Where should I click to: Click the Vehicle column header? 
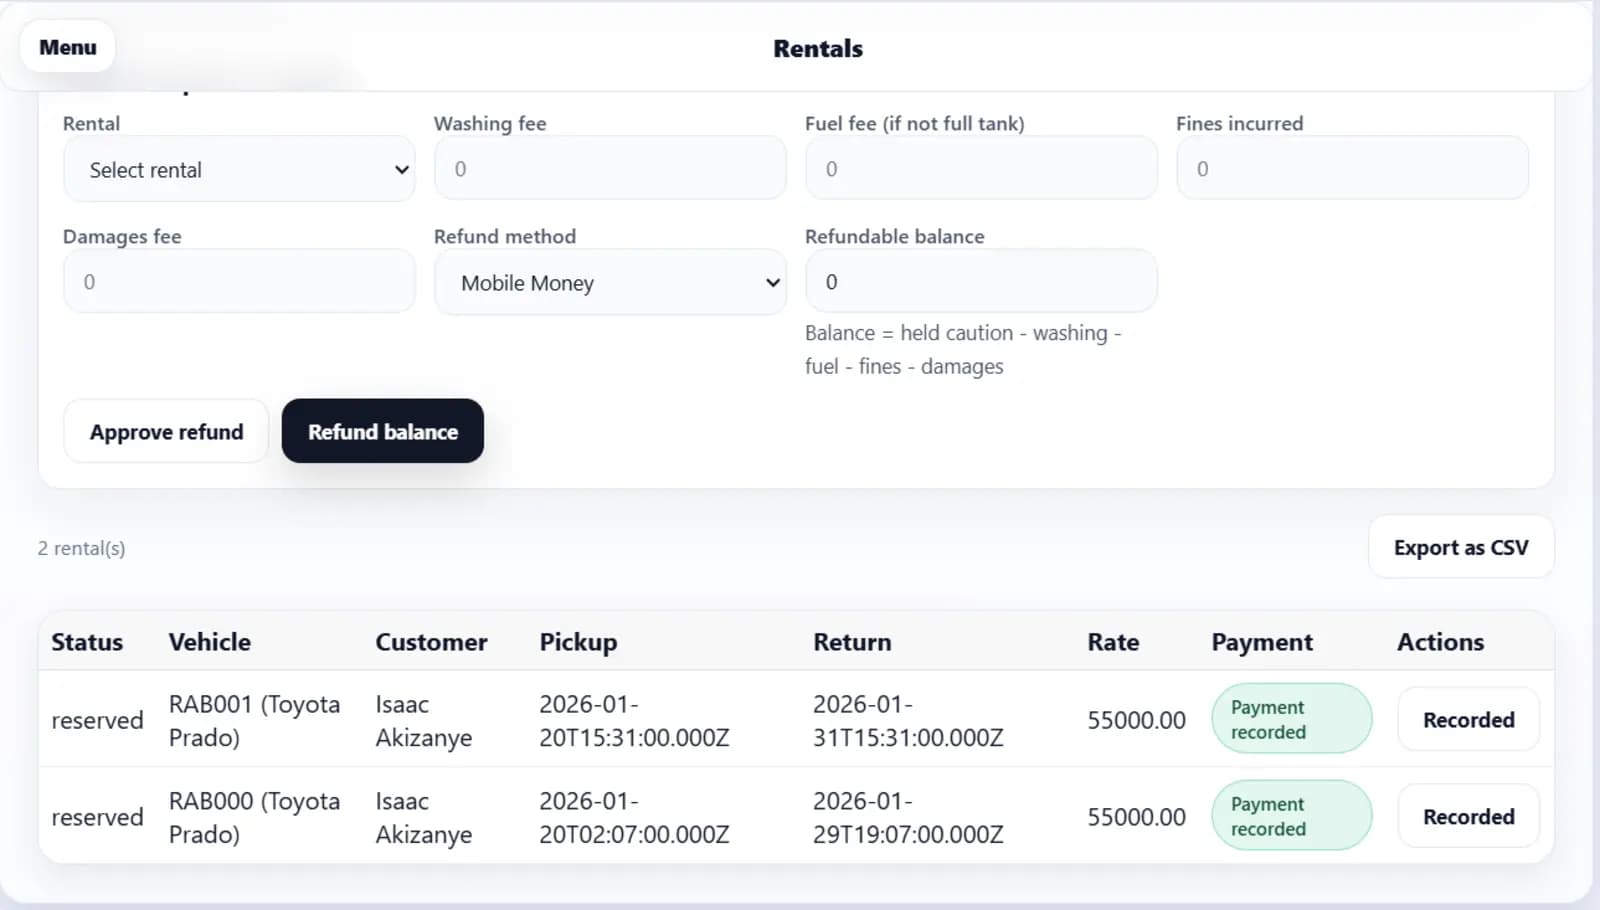coord(209,642)
